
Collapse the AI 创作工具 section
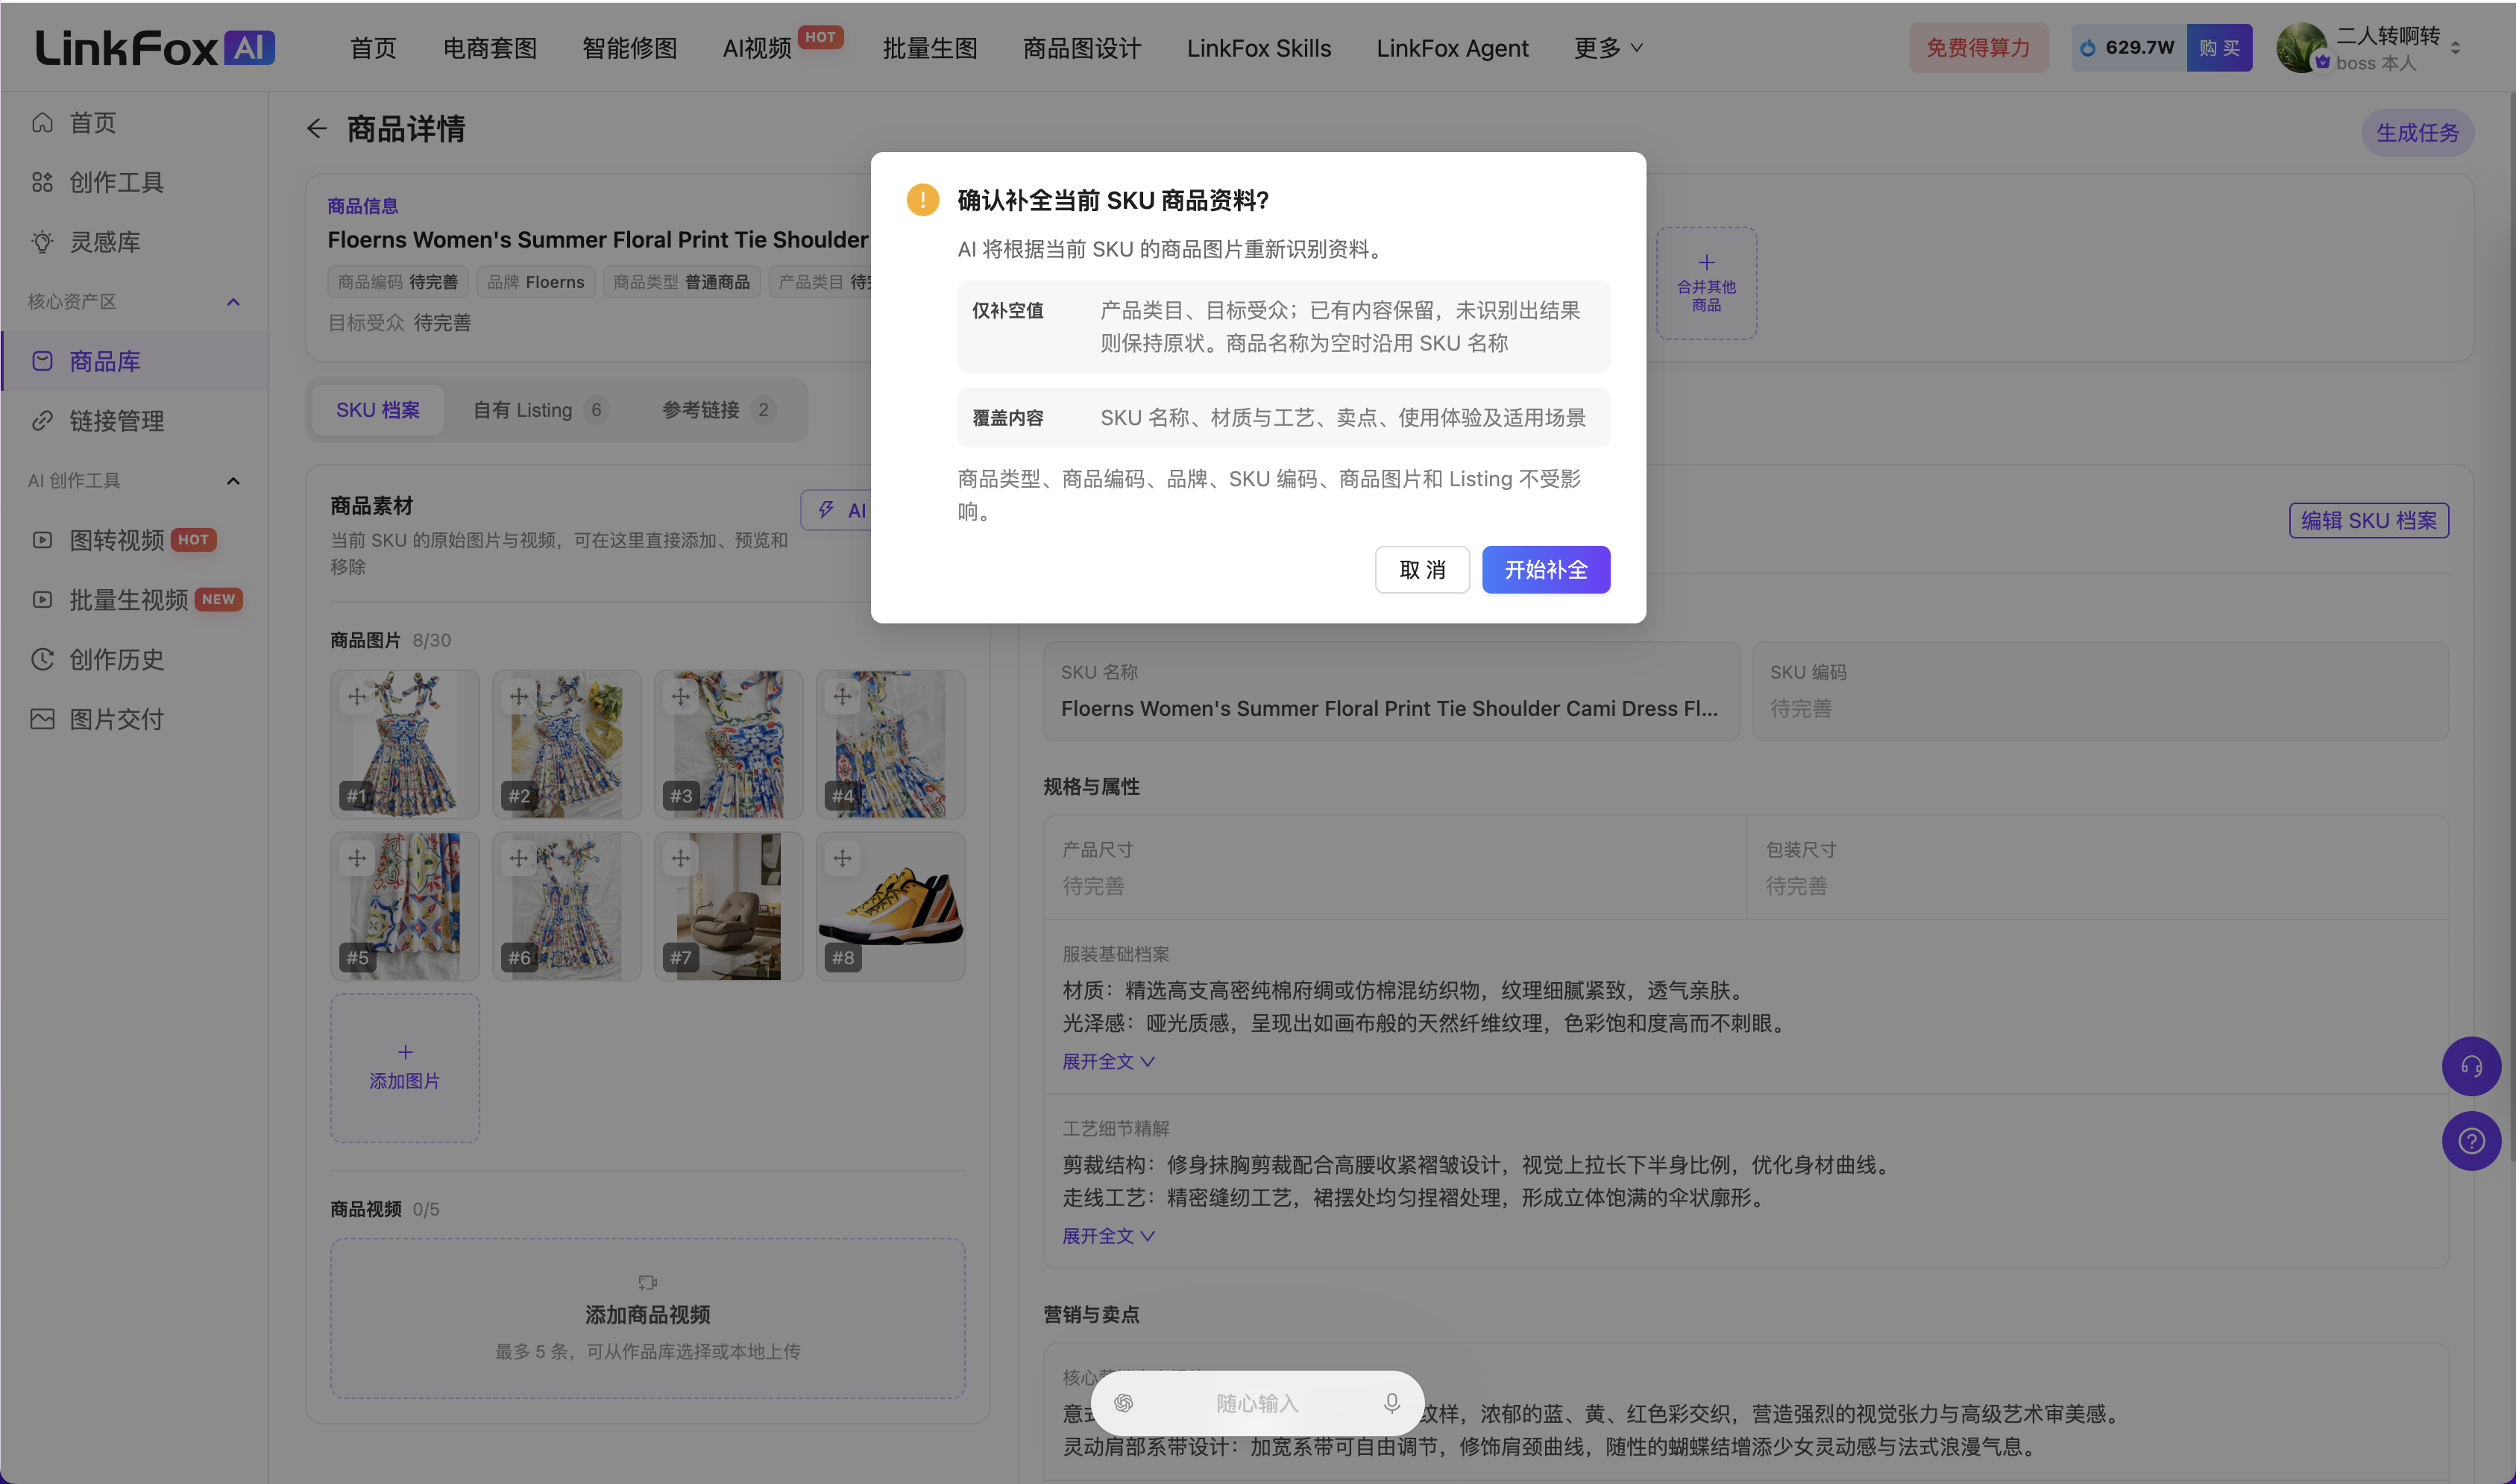coord(233,481)
